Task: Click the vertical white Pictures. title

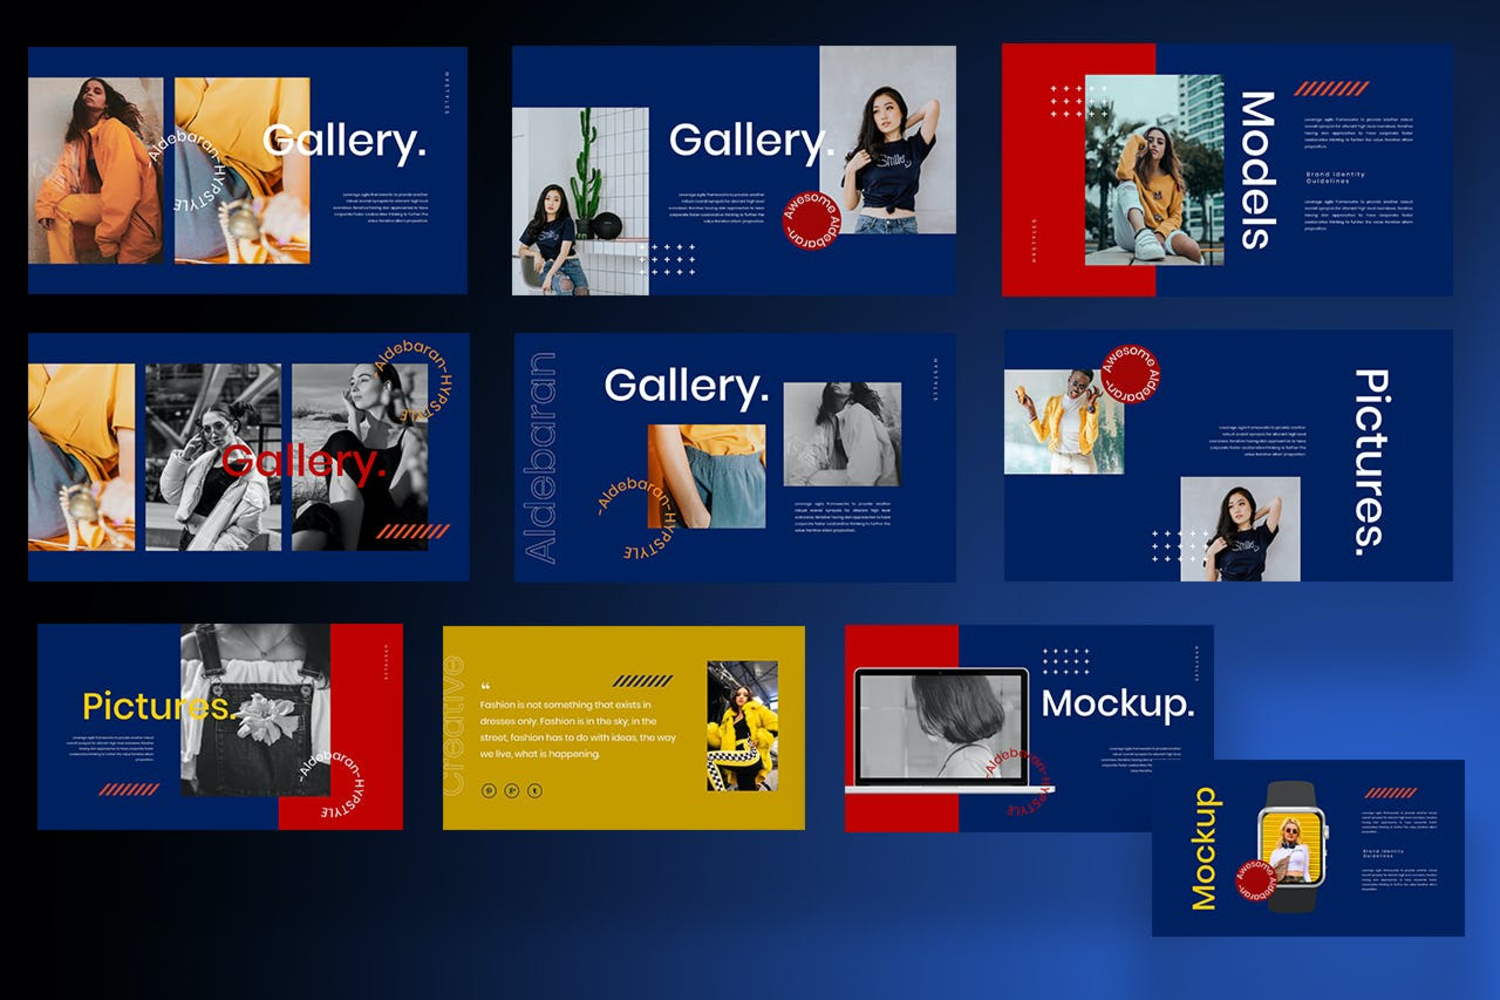Action: tap(1371, 462)
